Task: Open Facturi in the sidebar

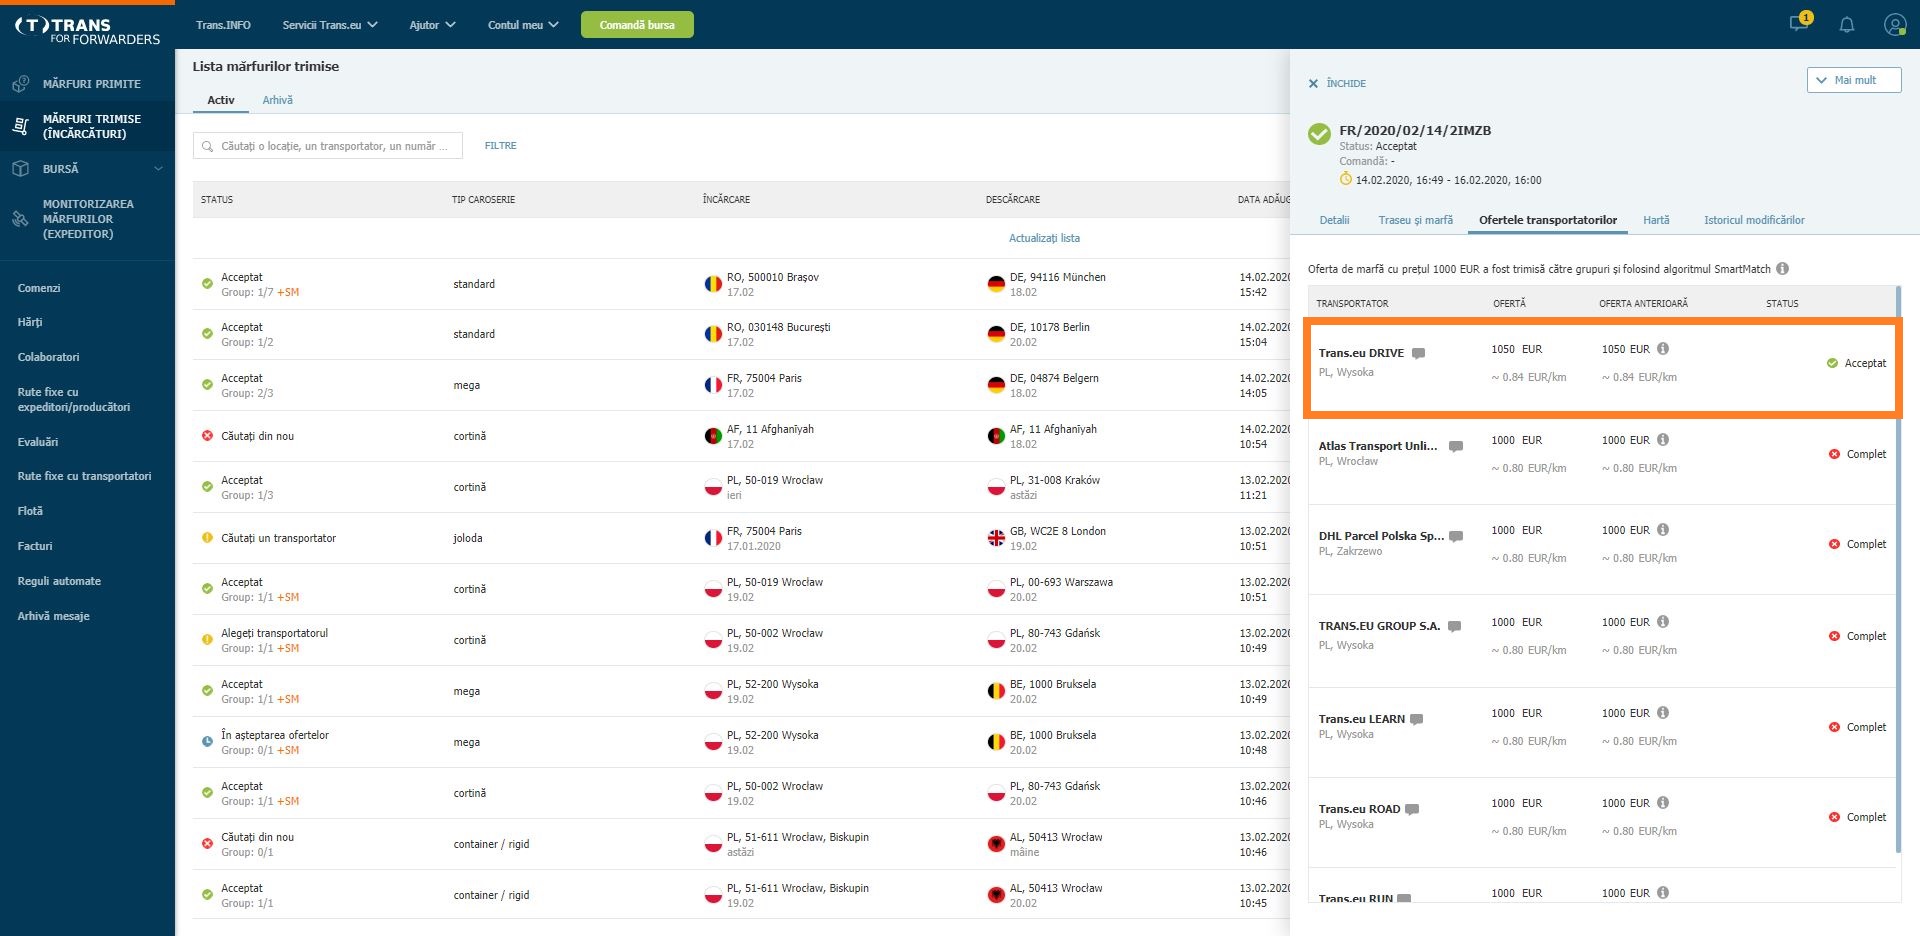Action: point(35,546)
